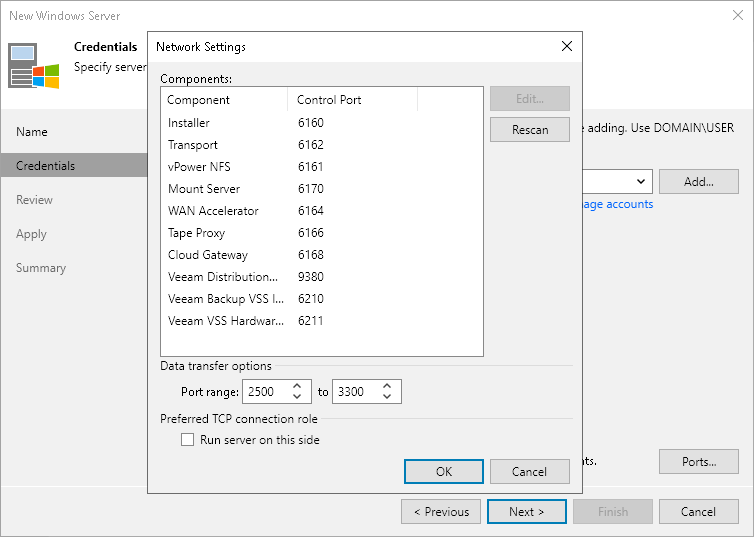Select the Tape Proxy component row
754x537 pixels.
(x=322, y=233)
